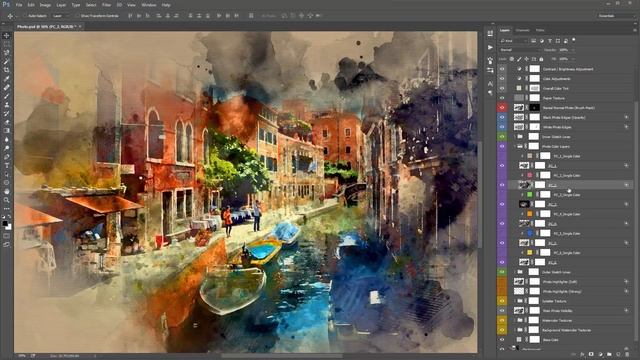
Task: Hide the Contrast / Brightness Adjustment layer
Action: pos(502,69)
